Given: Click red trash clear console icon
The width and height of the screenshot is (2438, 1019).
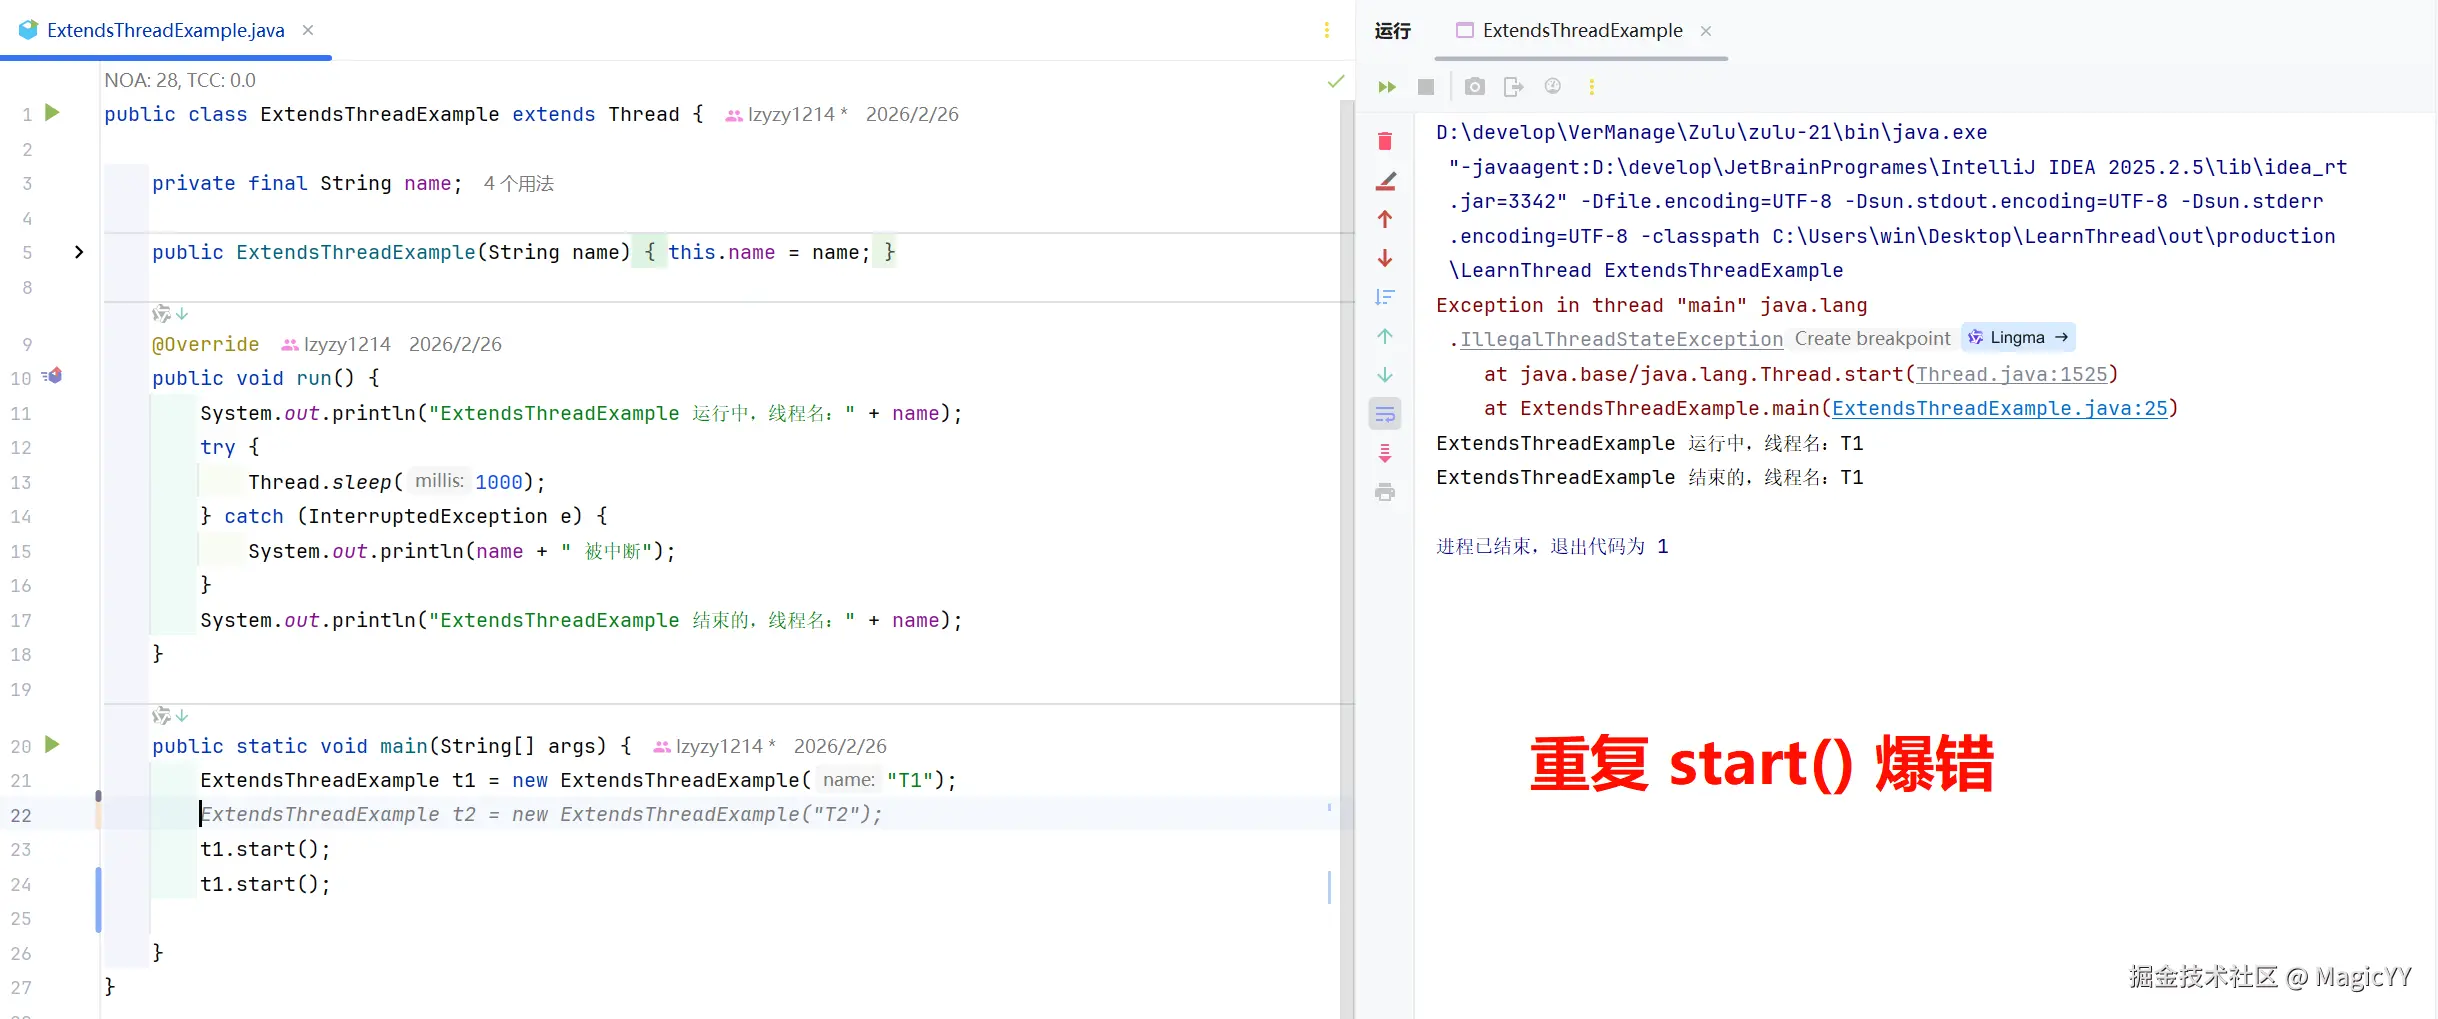Looking at the screenshot, I should coord(1385,141).
